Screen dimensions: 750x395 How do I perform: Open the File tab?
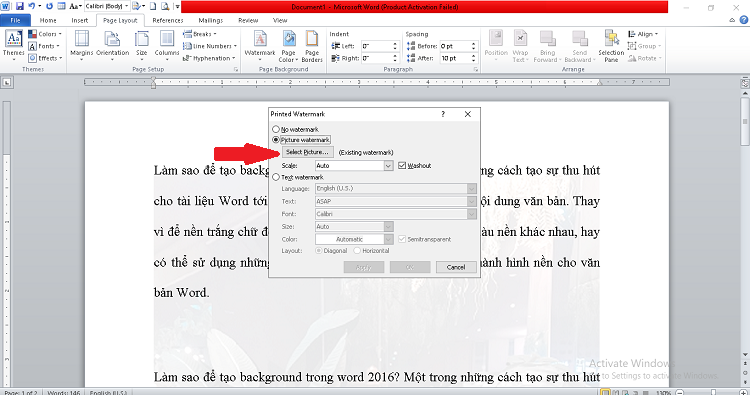point(15,20)
